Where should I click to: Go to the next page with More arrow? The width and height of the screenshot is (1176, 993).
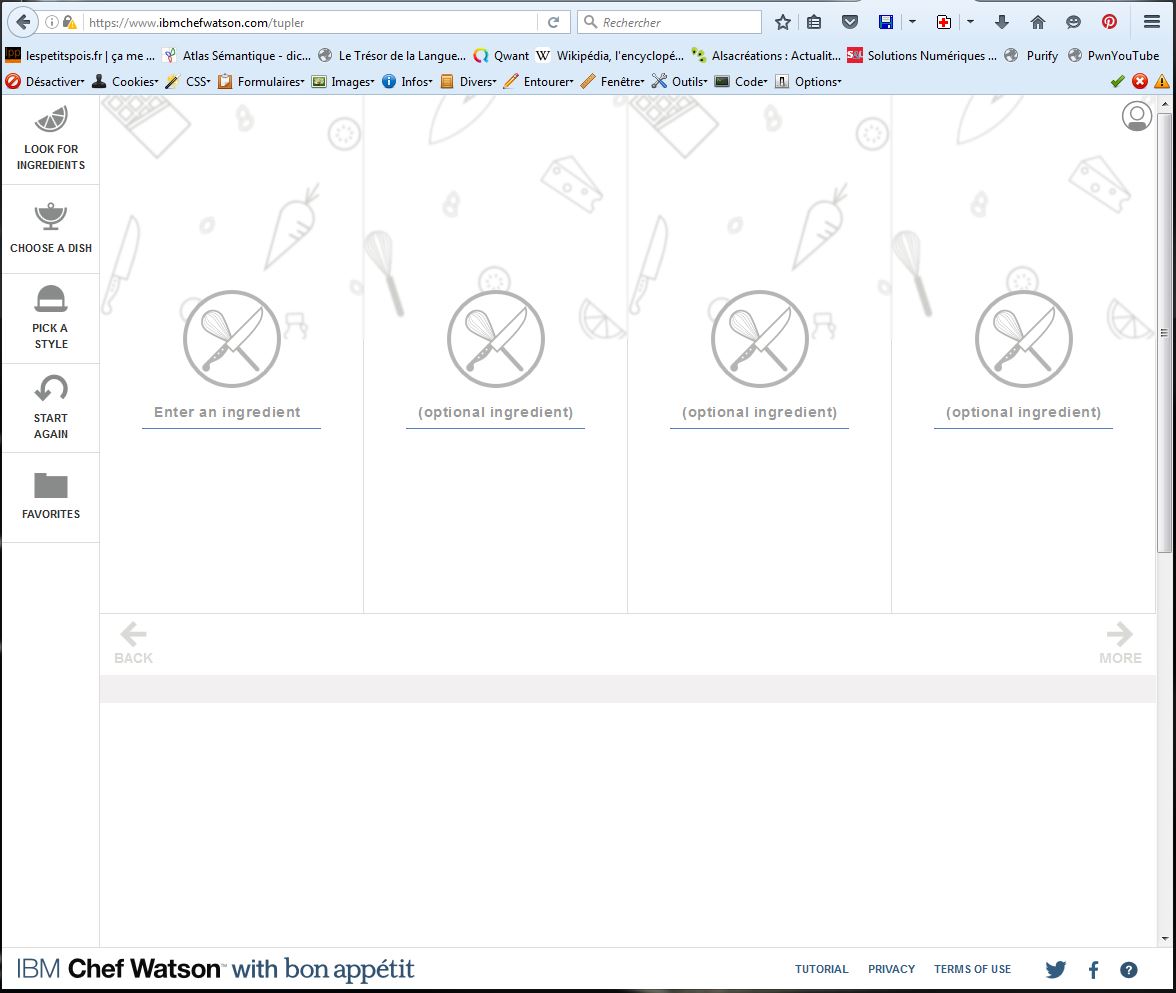pos(1120,643)
